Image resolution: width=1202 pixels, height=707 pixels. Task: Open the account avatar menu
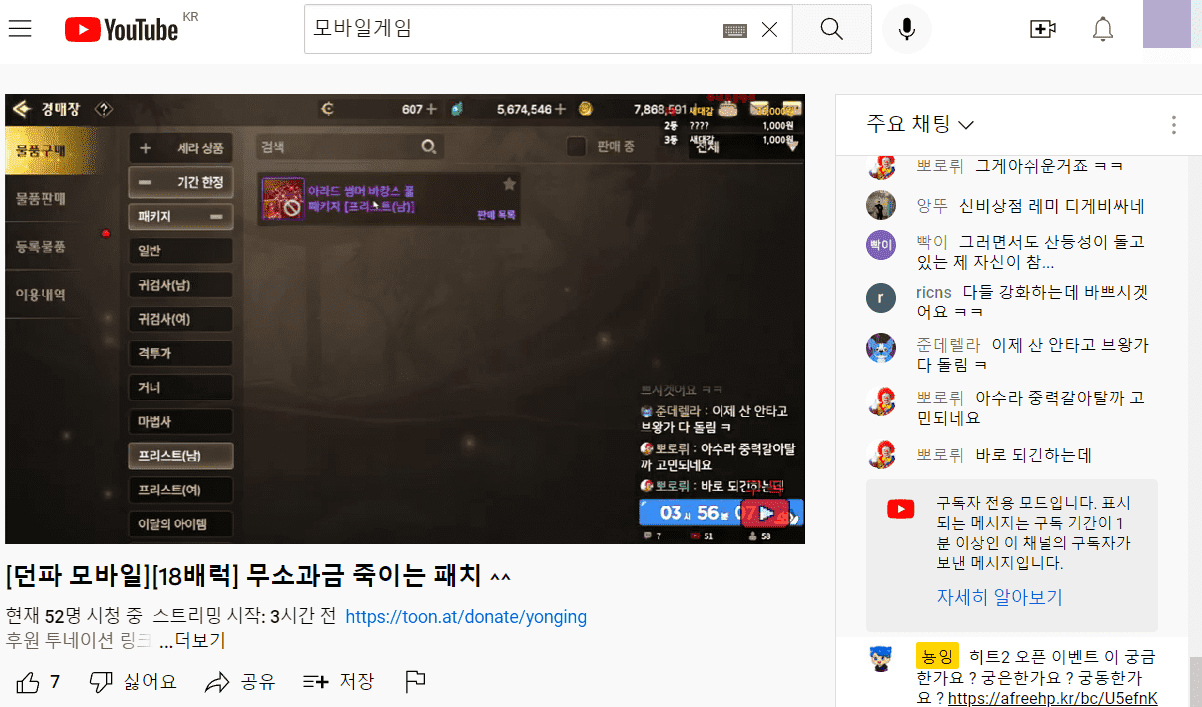click(x=1166, y=24)
